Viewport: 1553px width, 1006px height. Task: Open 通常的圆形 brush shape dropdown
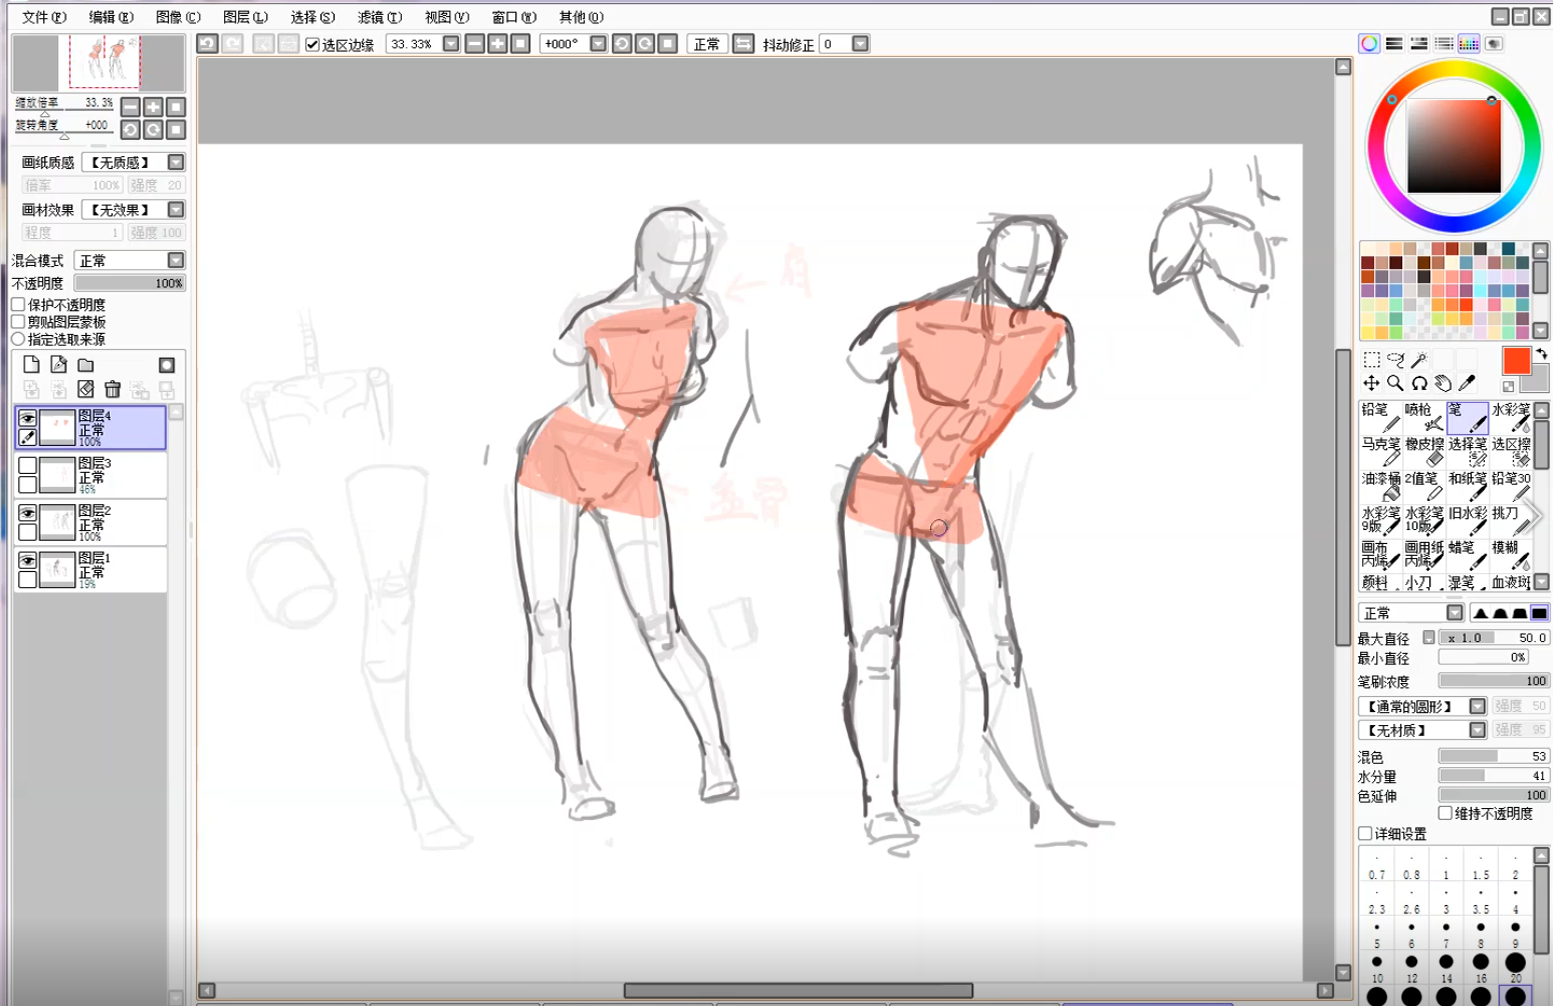[x=1422, y=706]
